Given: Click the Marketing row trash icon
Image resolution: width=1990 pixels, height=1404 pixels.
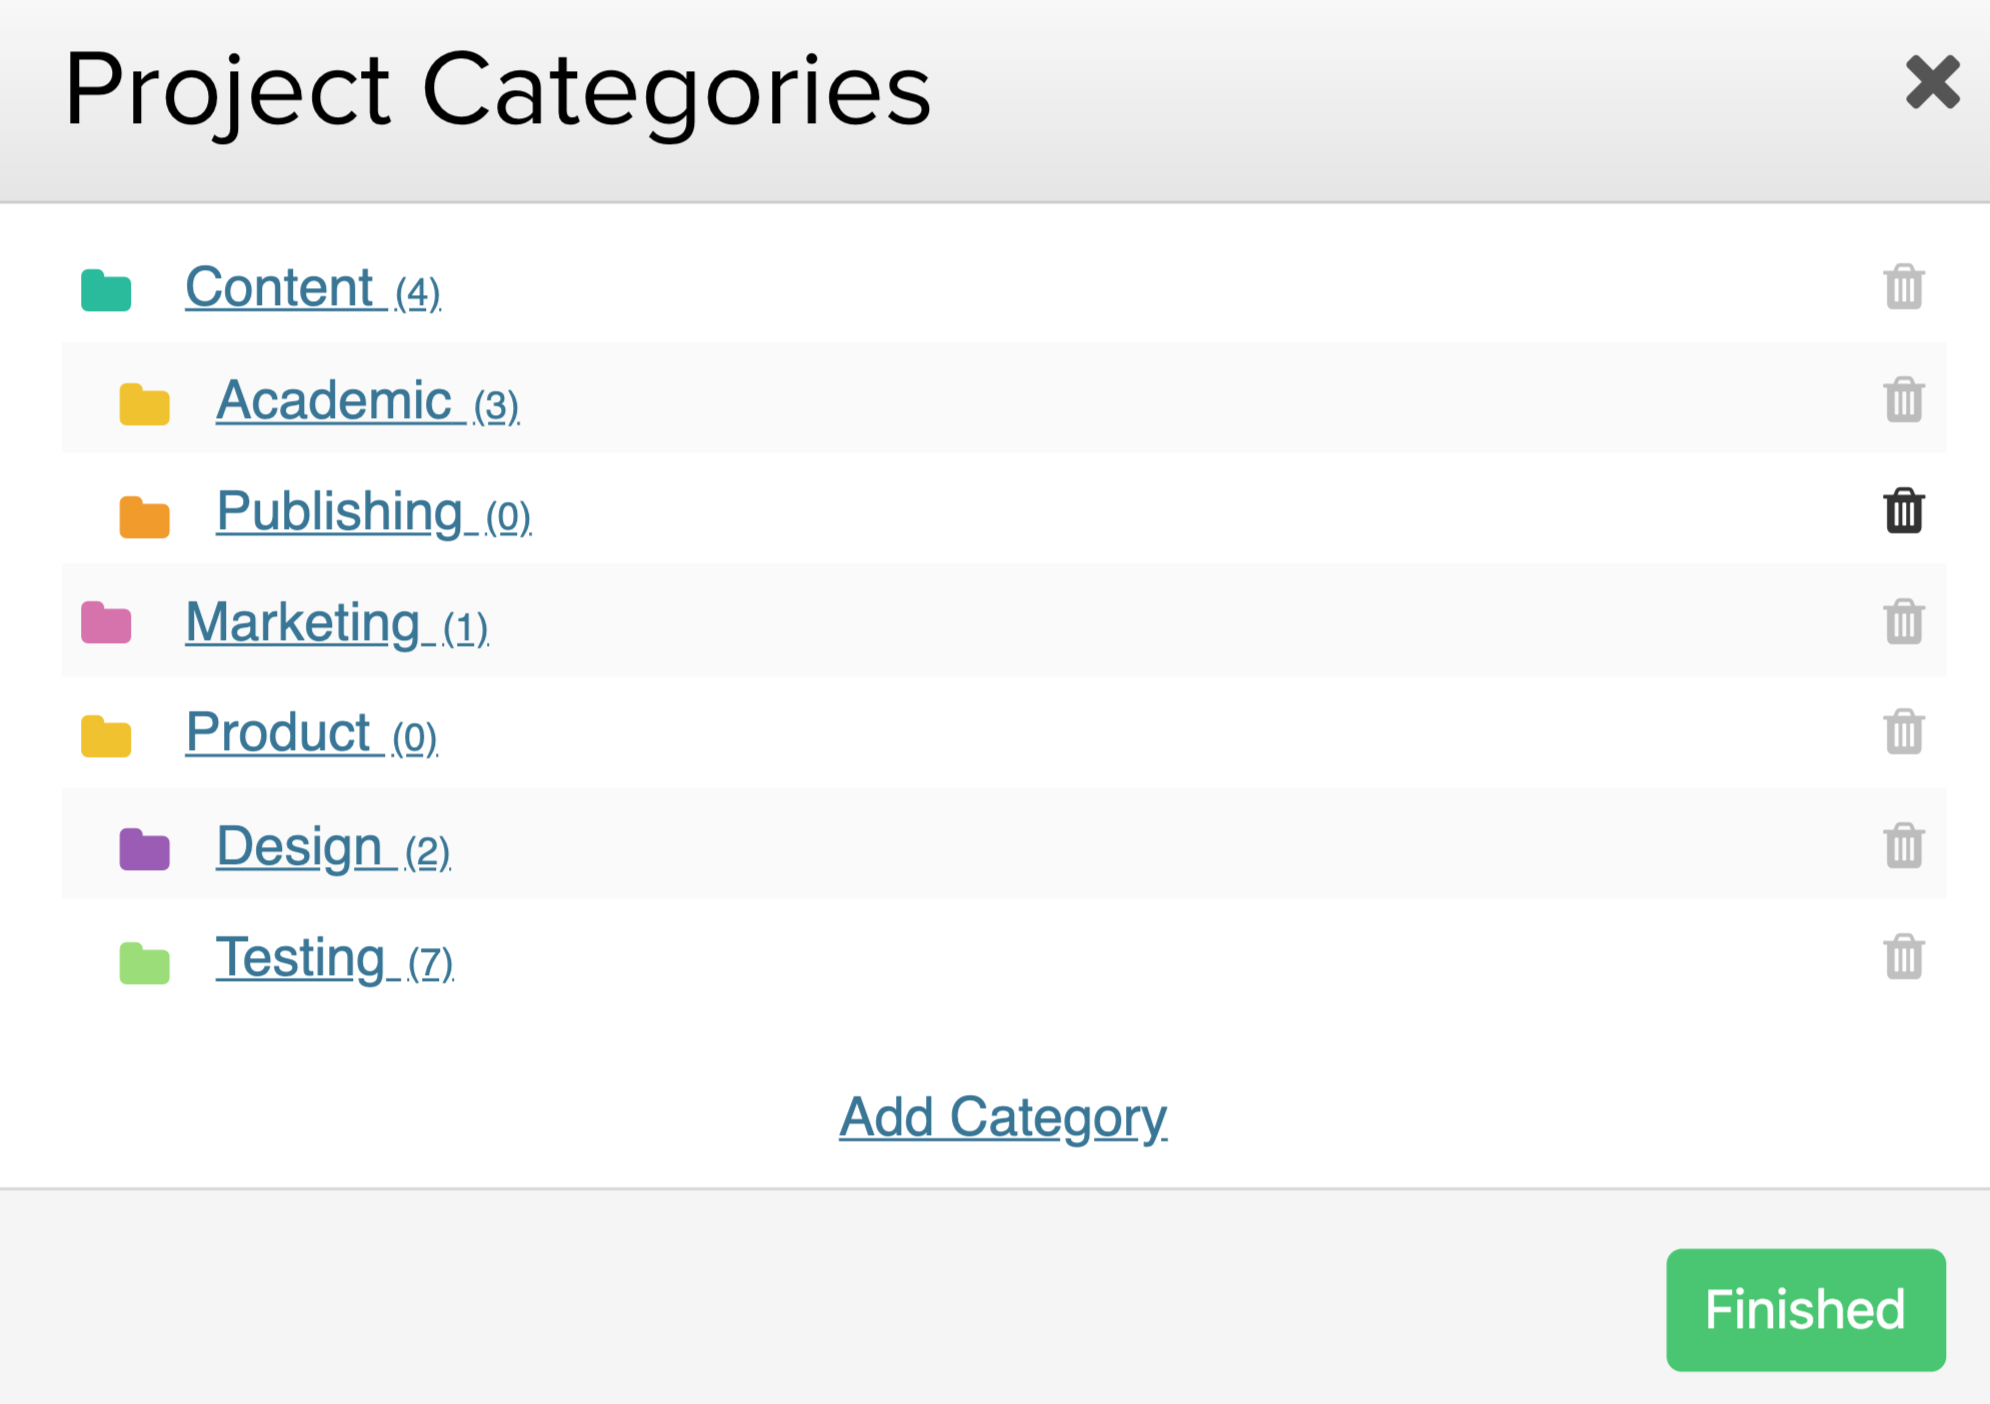Looking at the screenshot, I should tap(1903, 622).
